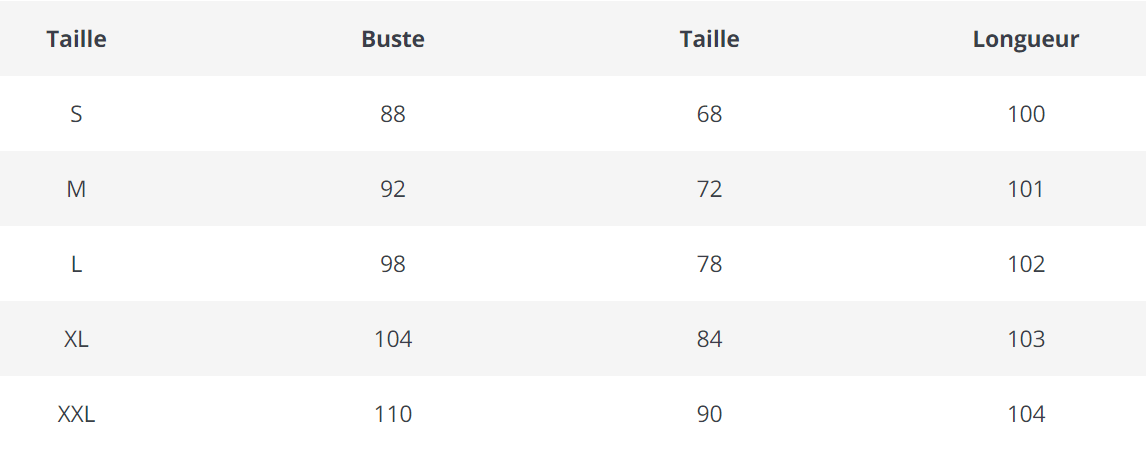The image size is (1146, 454).
Task: Select the M size row label
Action: (x=76, y=189)
